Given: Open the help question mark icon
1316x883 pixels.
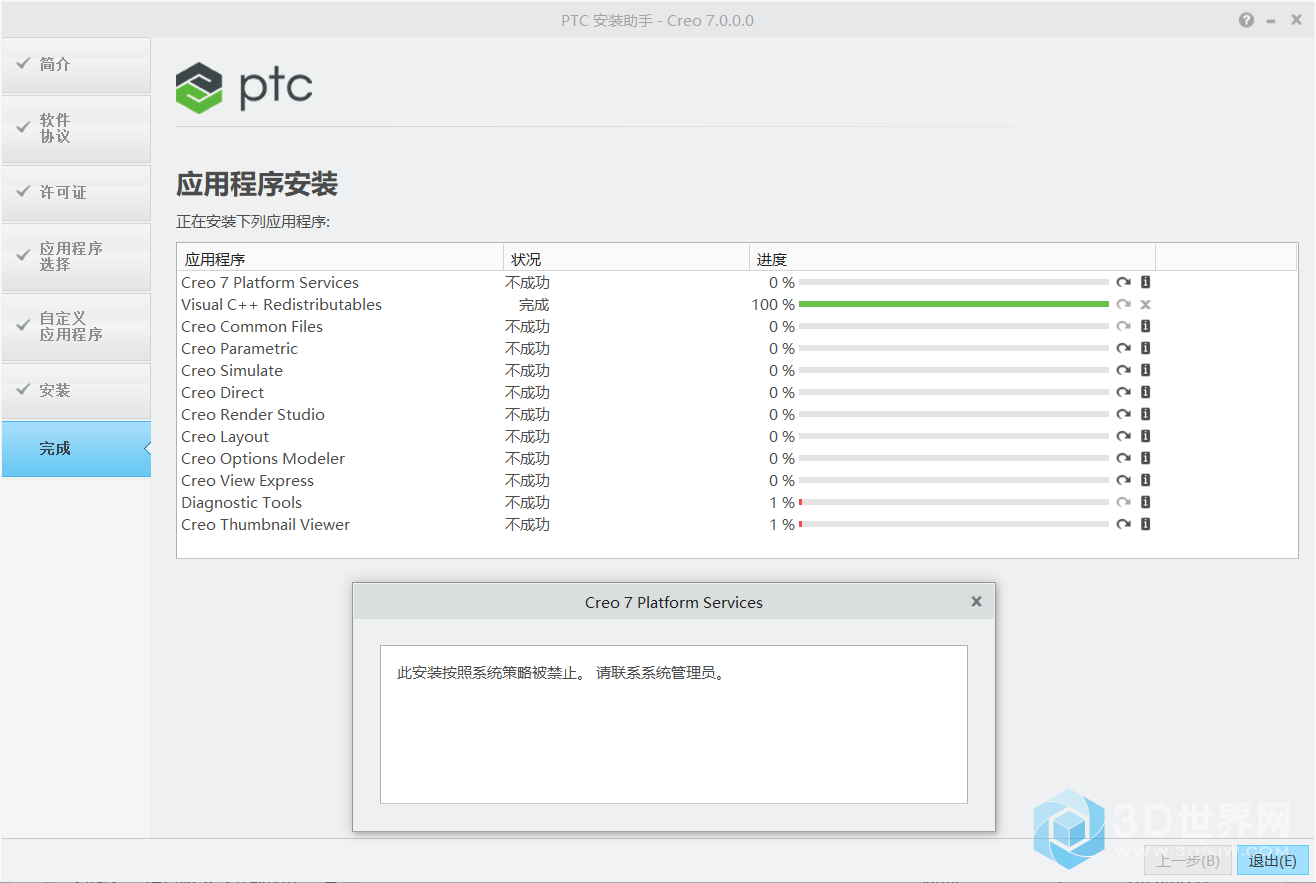Looking at the screenshot, I should tap(1246, 20).
